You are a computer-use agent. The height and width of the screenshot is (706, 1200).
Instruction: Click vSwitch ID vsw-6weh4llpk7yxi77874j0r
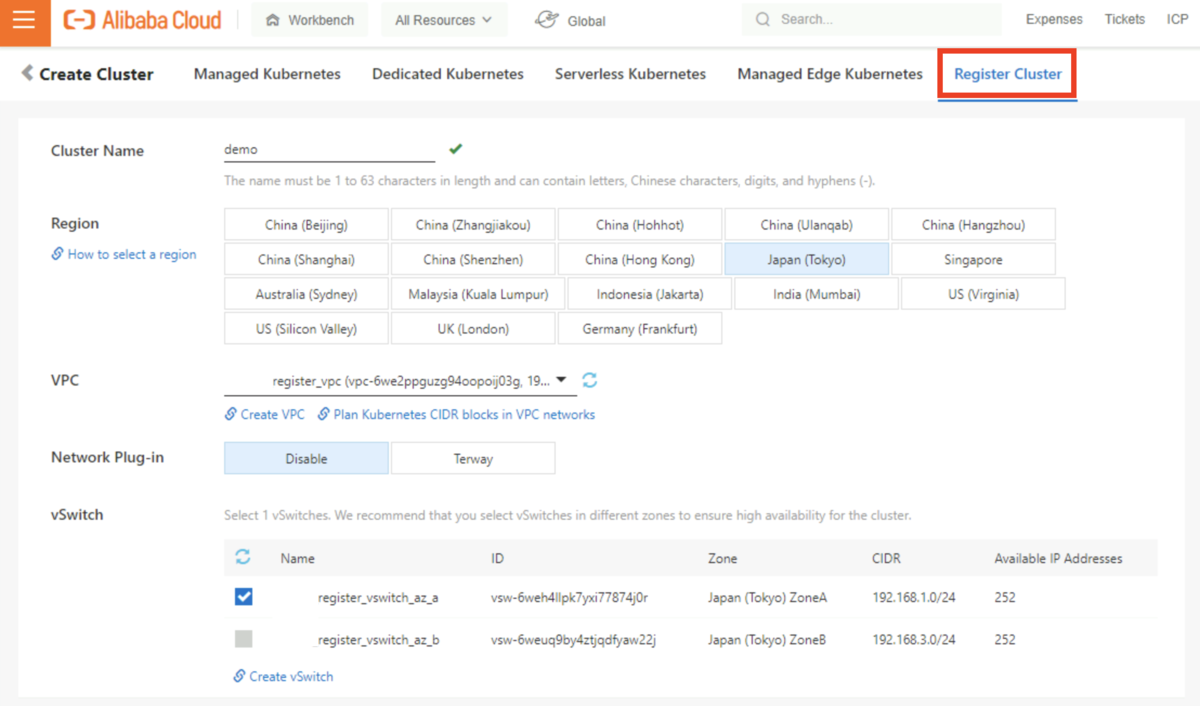click(569, 598)
